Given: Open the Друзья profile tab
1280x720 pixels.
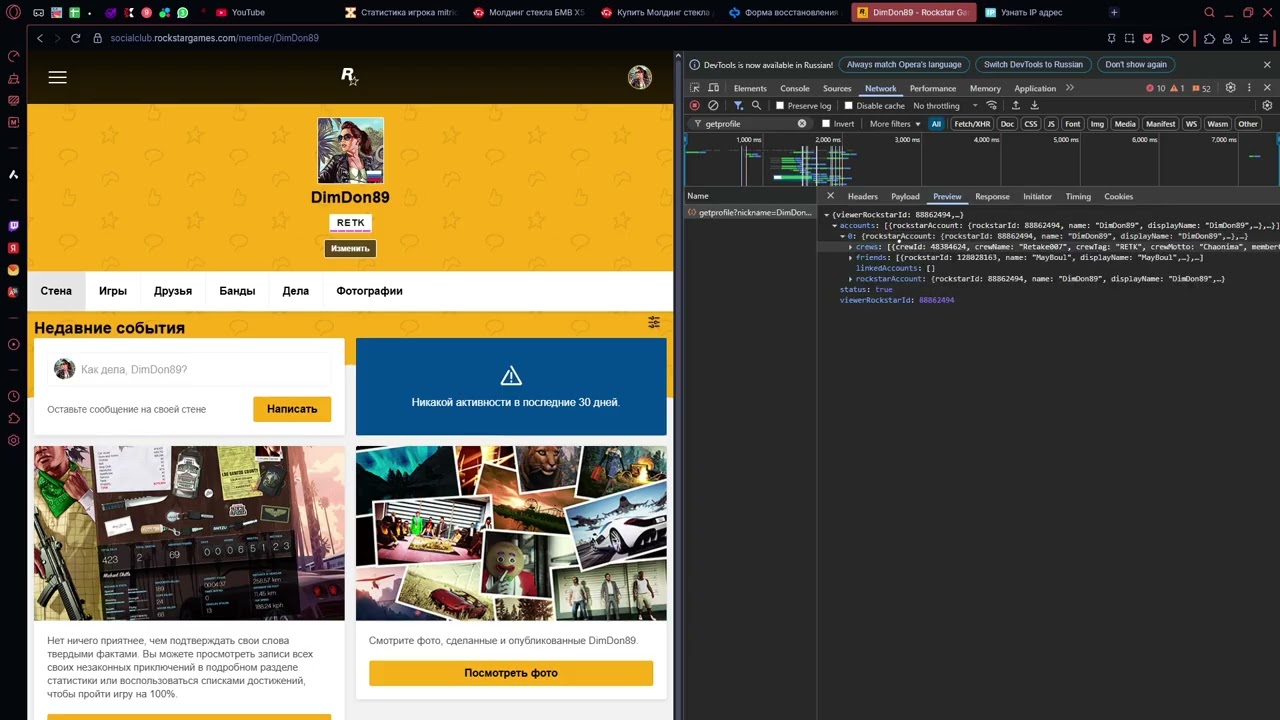Looking at the screenshot, I should (173, 291).
